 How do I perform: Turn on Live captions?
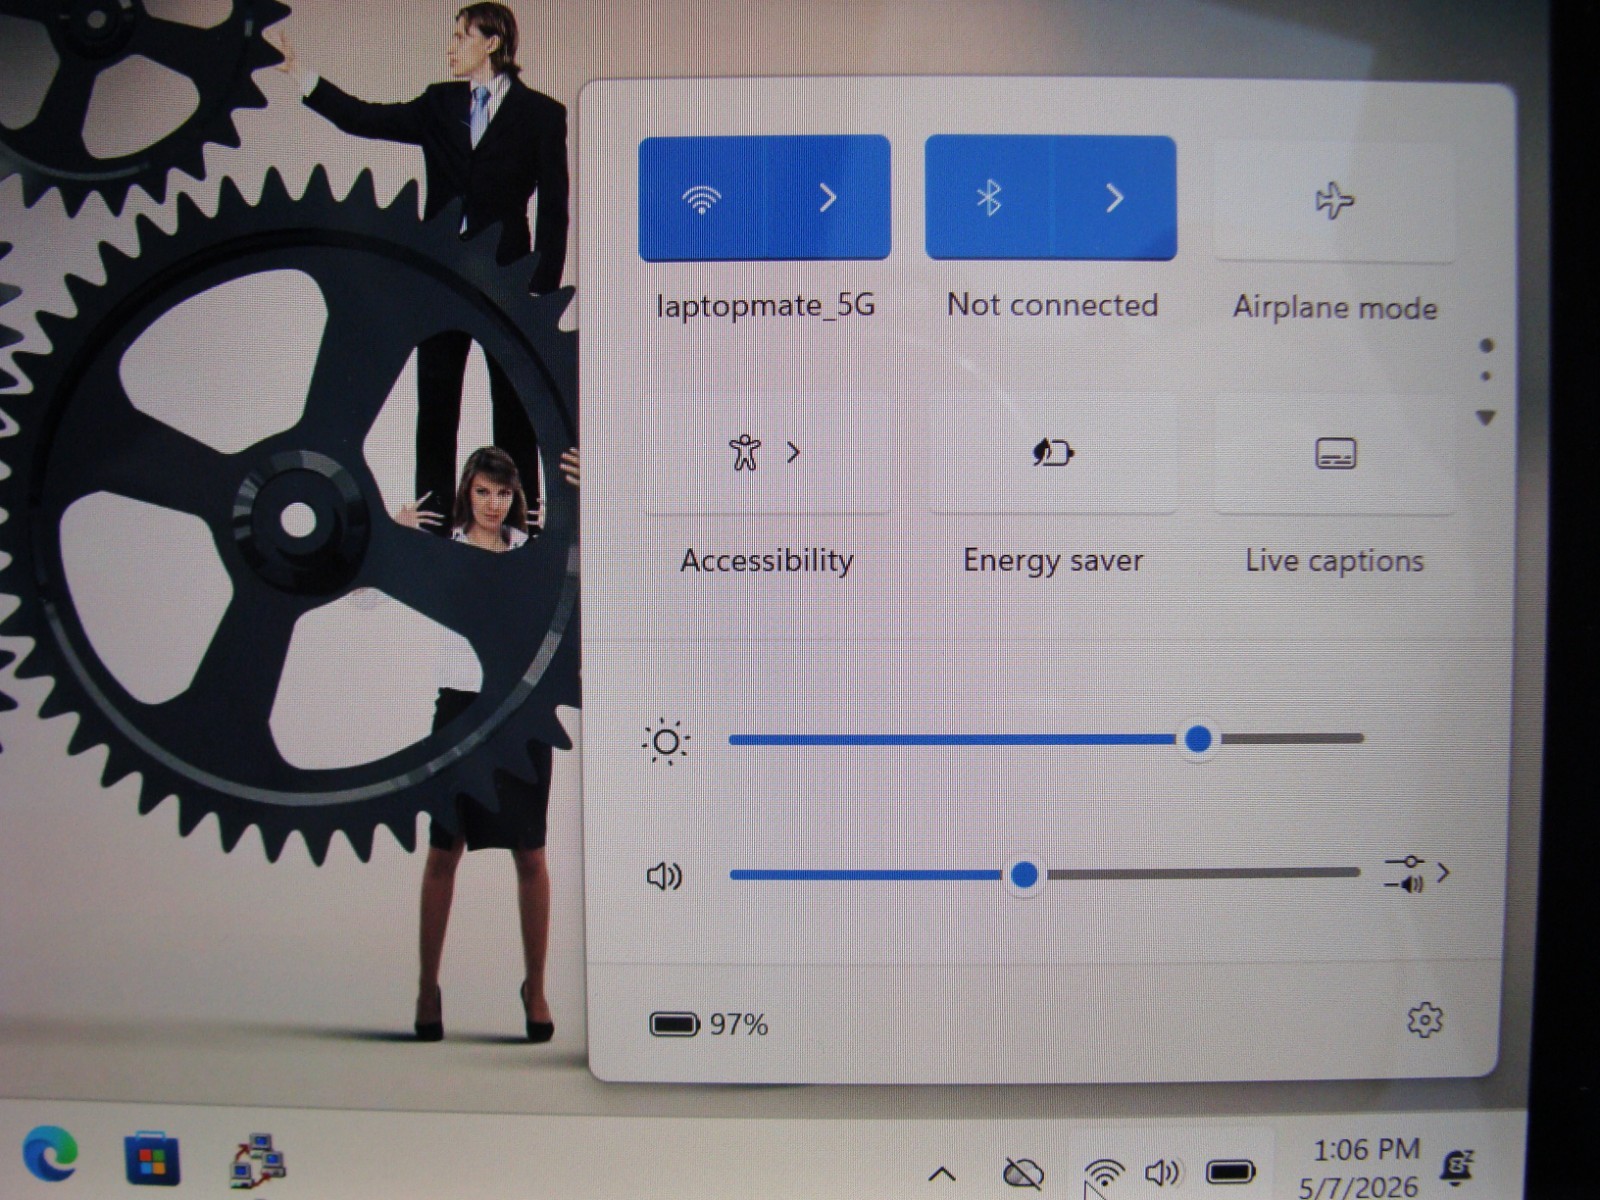(x=1335, y=453)
